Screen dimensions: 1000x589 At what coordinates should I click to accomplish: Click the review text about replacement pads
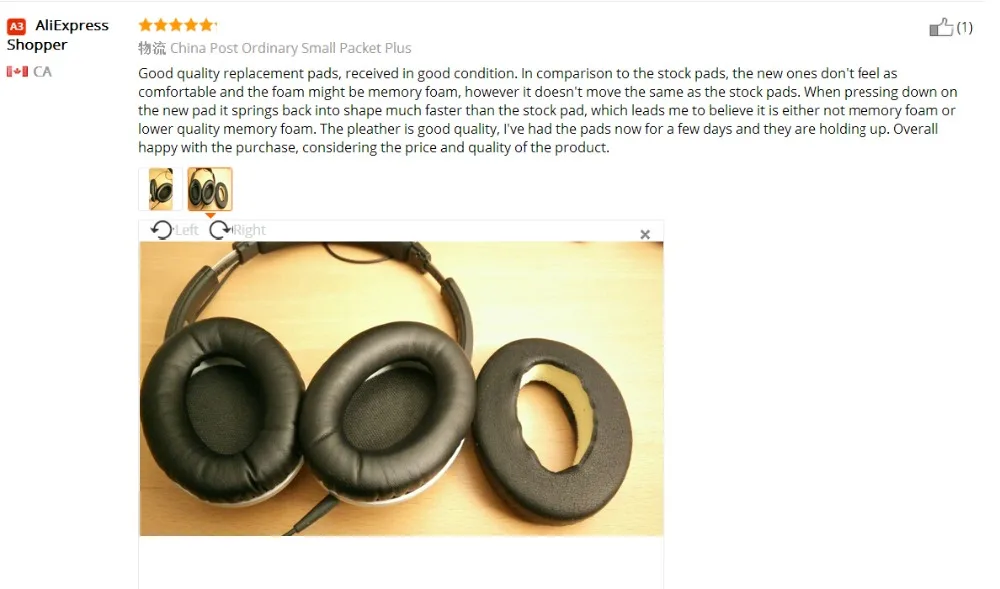click(548, 110)
